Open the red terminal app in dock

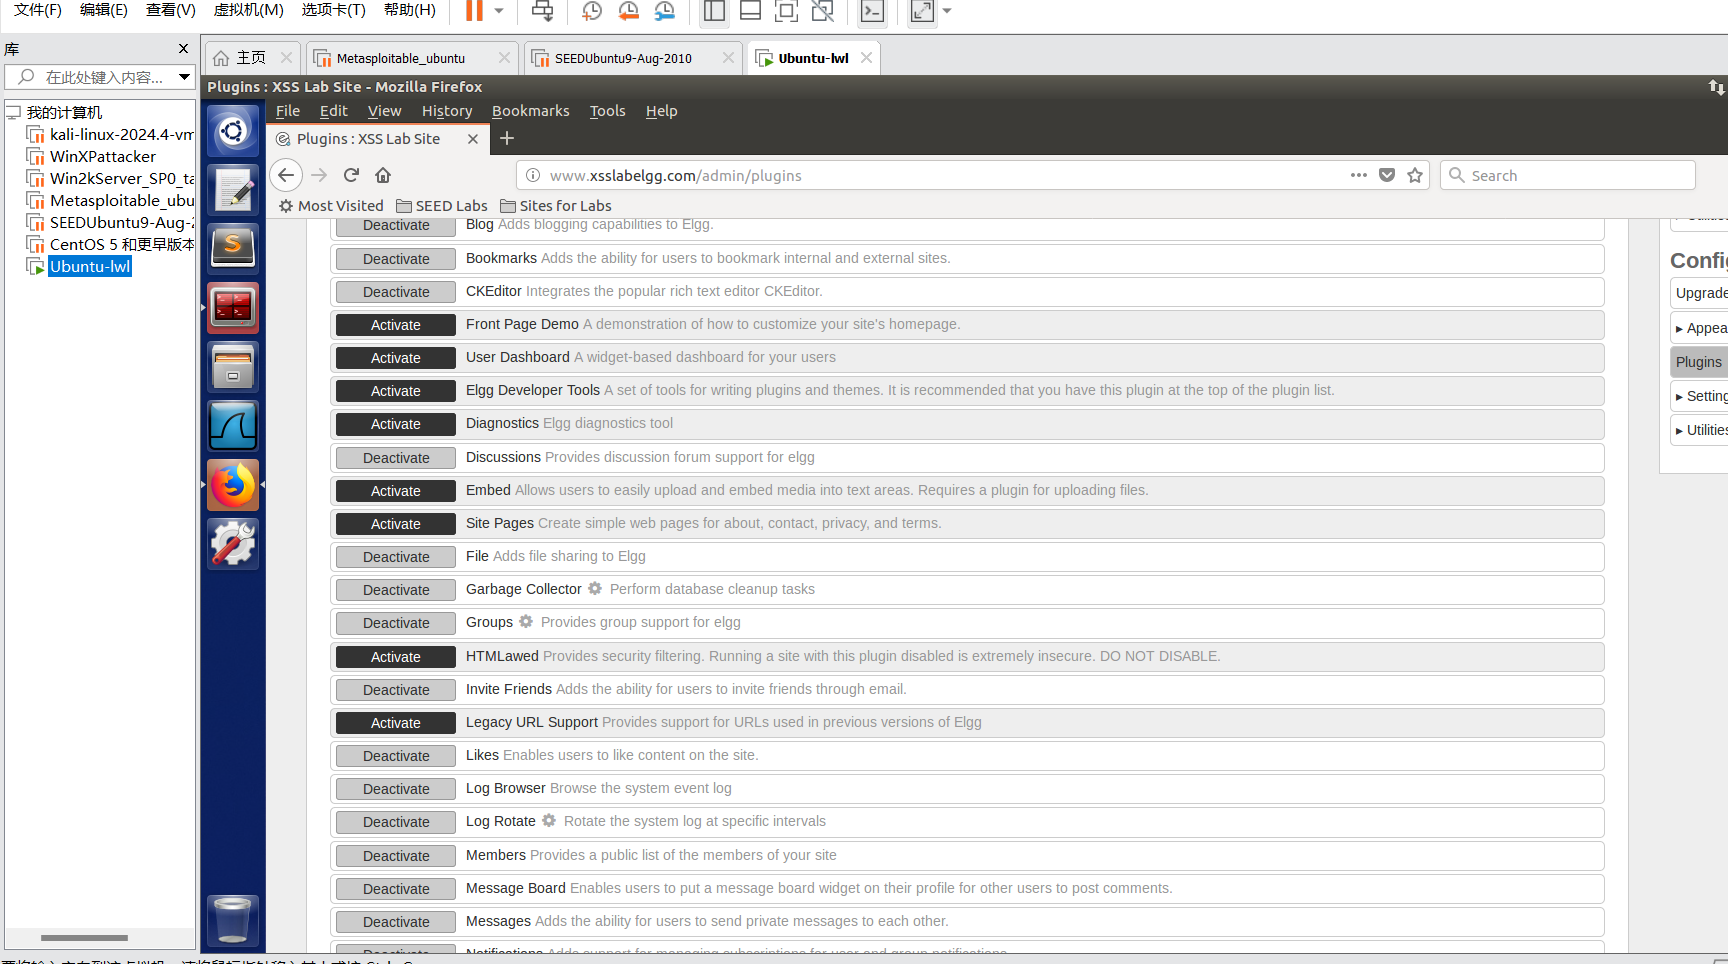click(x=233, y=308)
